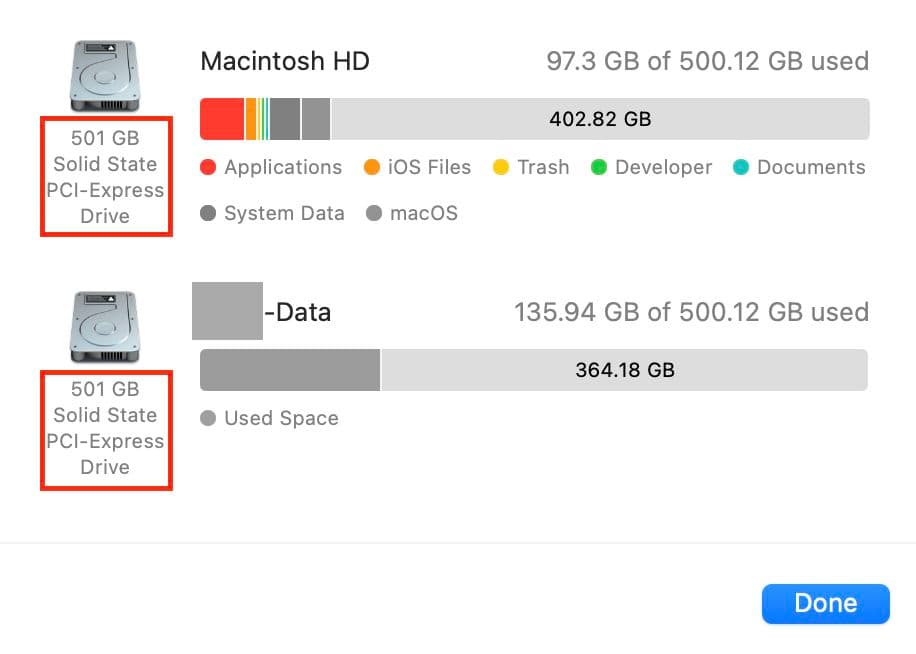Click the Used Space legend dot
This screenshot has width=916, height=654.
click(208, 419)
